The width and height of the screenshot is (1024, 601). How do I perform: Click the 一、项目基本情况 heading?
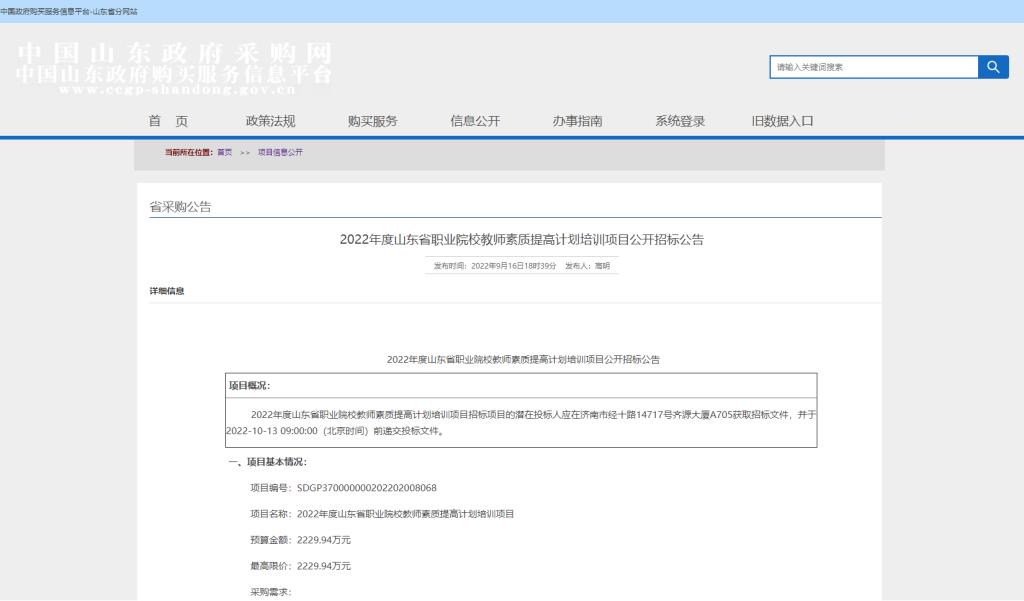pyautogui.click(x=268, y=462)
